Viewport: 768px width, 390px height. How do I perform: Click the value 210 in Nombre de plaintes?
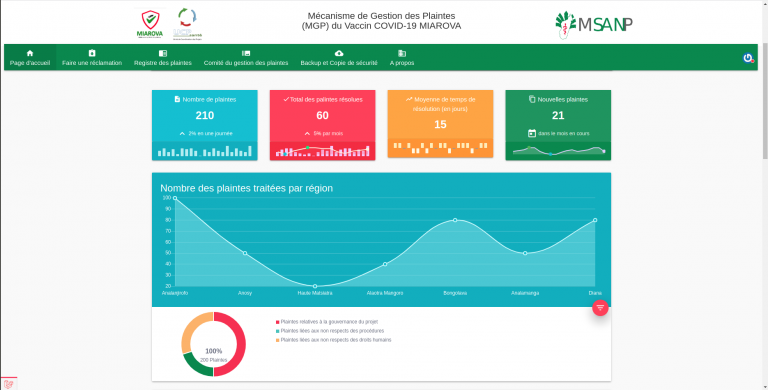point(205,116)
